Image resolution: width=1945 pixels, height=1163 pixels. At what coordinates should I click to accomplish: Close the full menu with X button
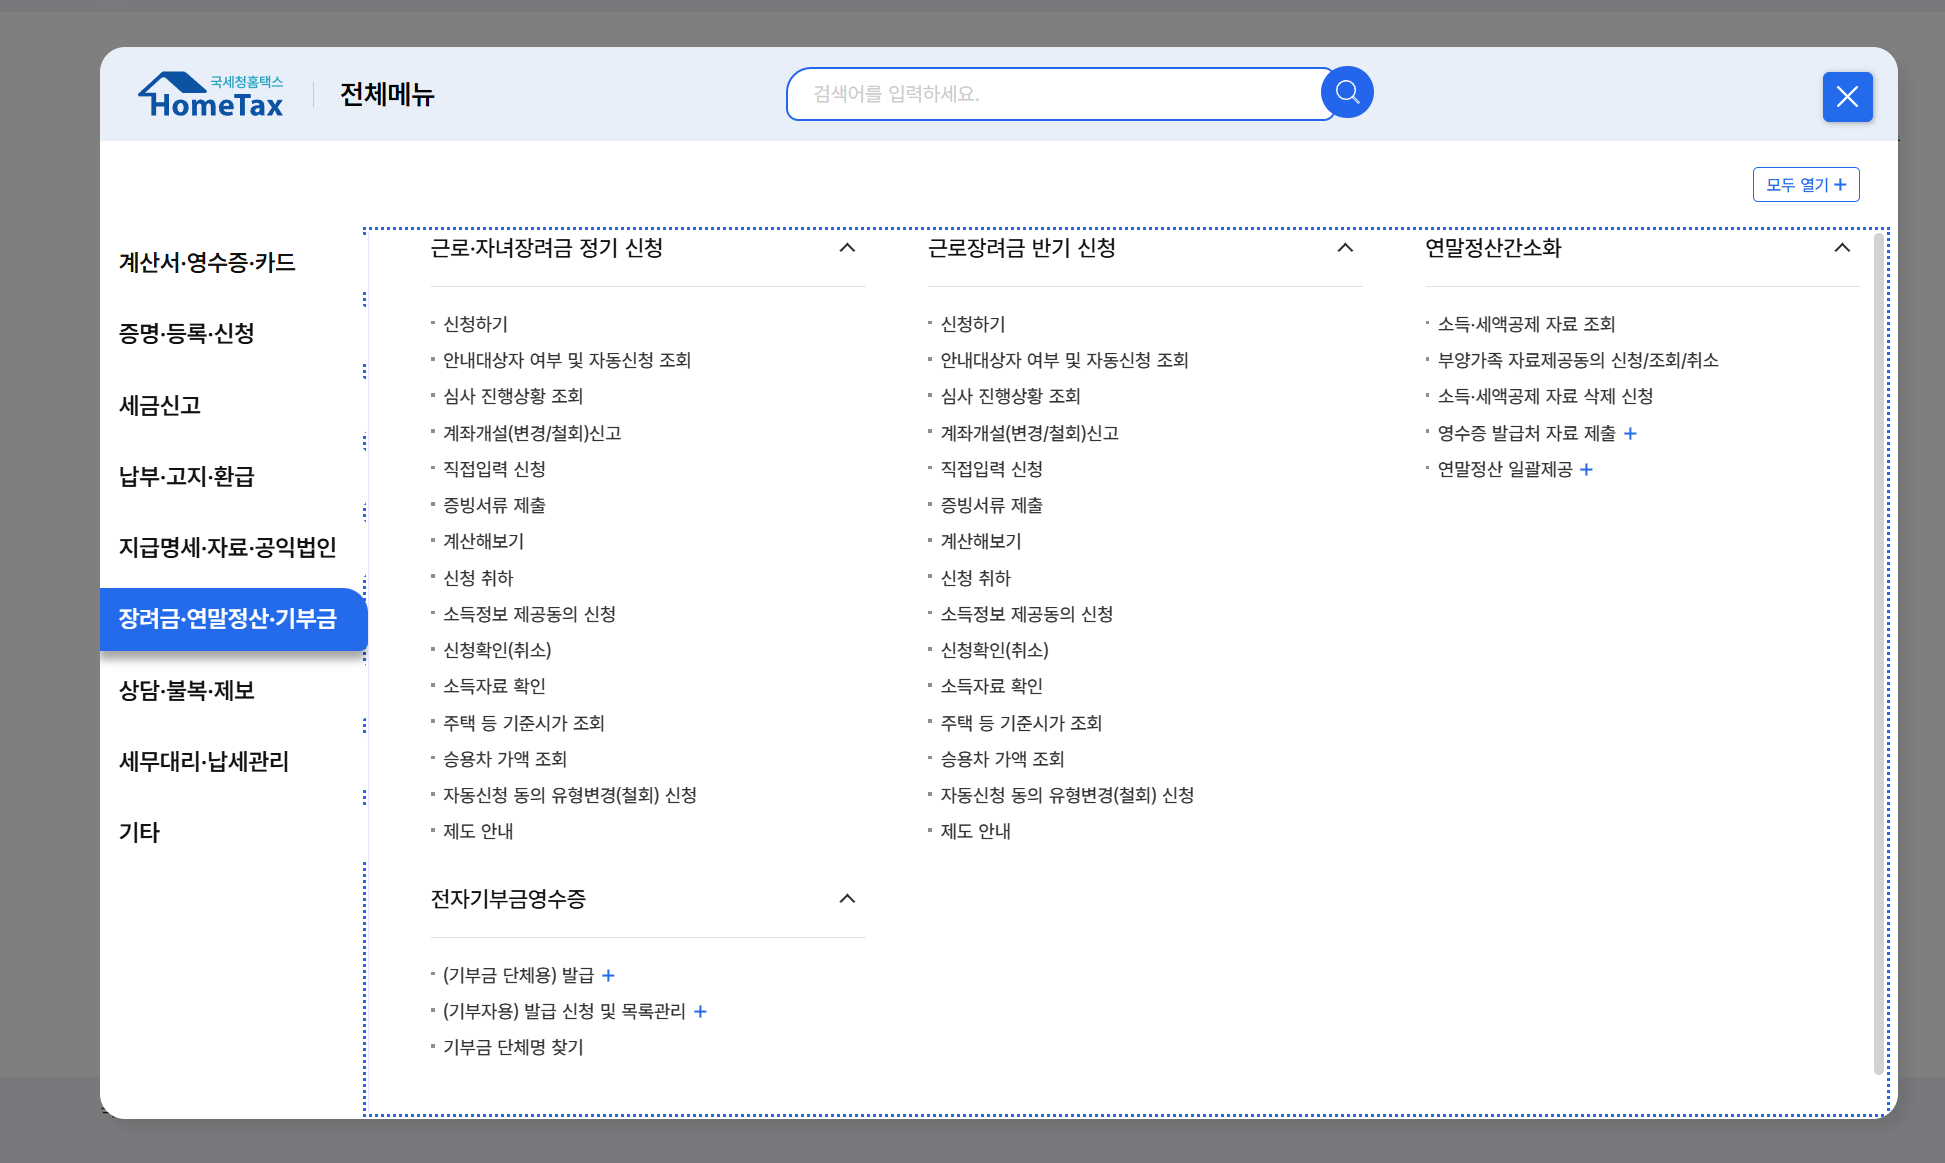click(1847, 97)
